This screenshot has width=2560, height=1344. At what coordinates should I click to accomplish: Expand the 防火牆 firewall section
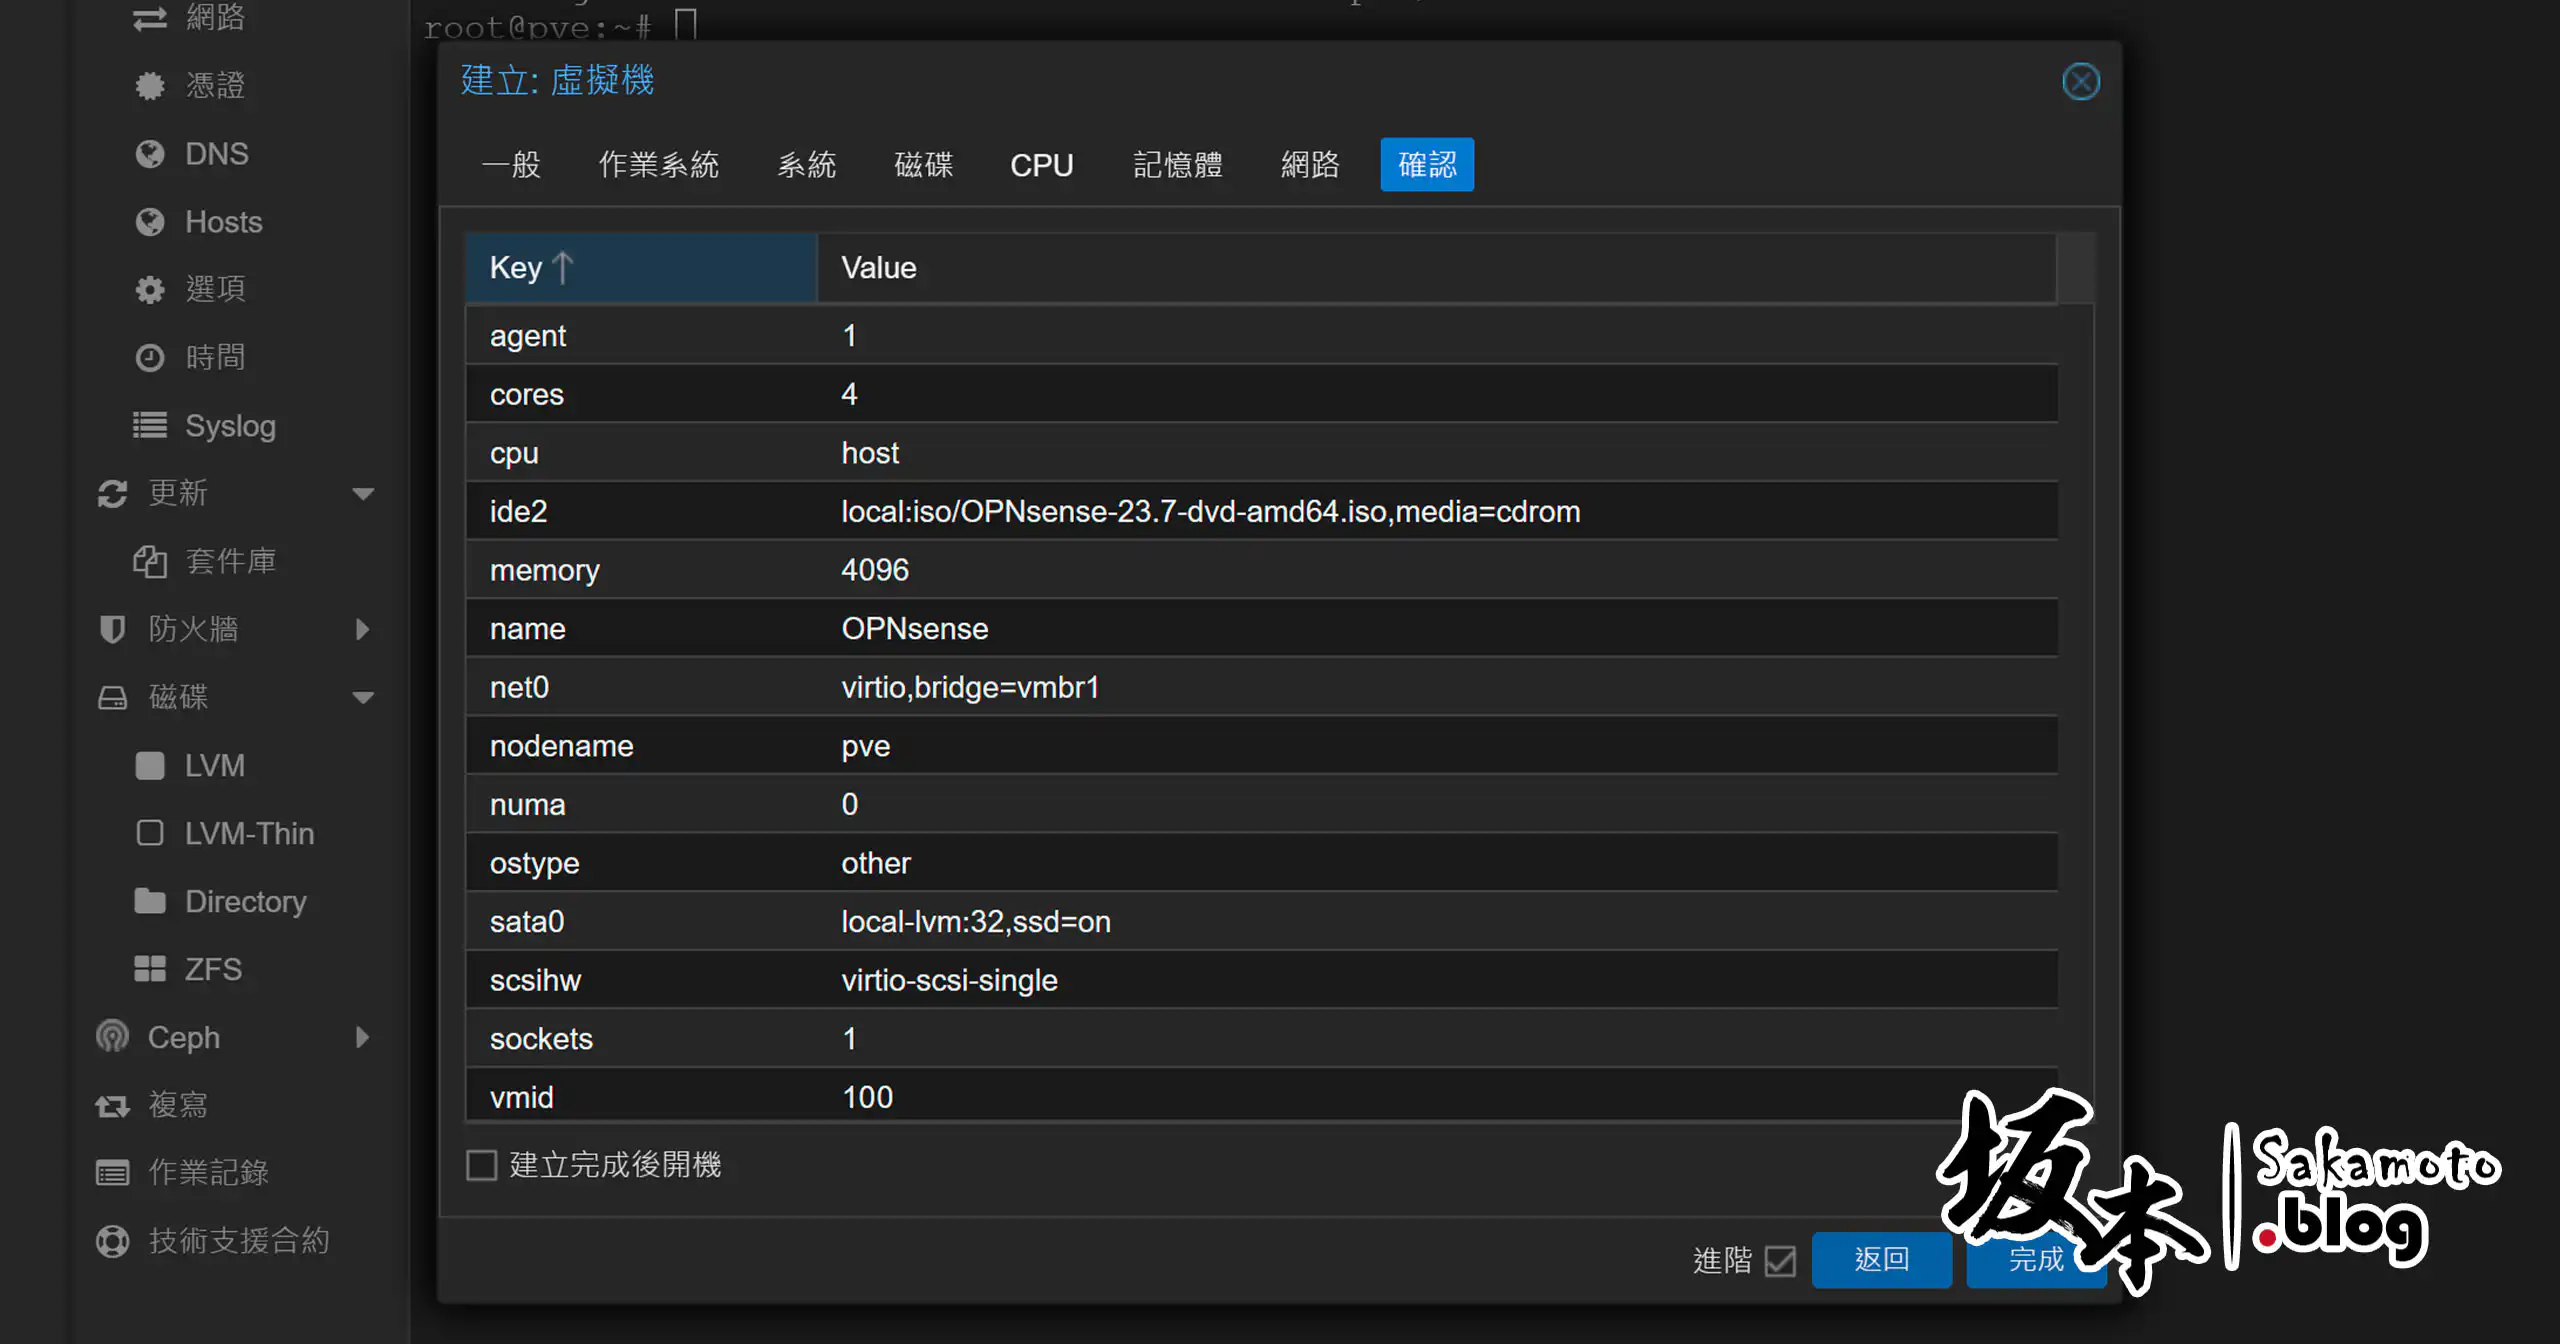click(x=362, y=629)
